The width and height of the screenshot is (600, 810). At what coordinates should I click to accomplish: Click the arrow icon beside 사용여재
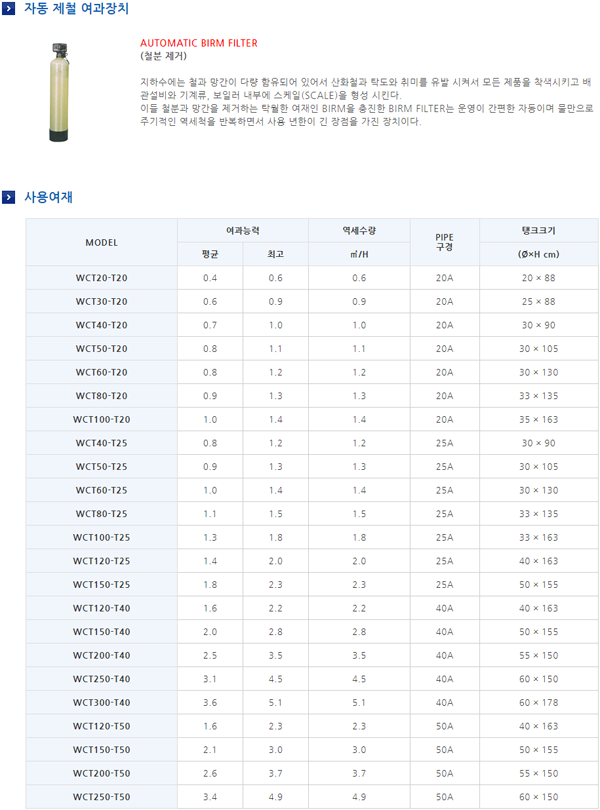[9, 197]
